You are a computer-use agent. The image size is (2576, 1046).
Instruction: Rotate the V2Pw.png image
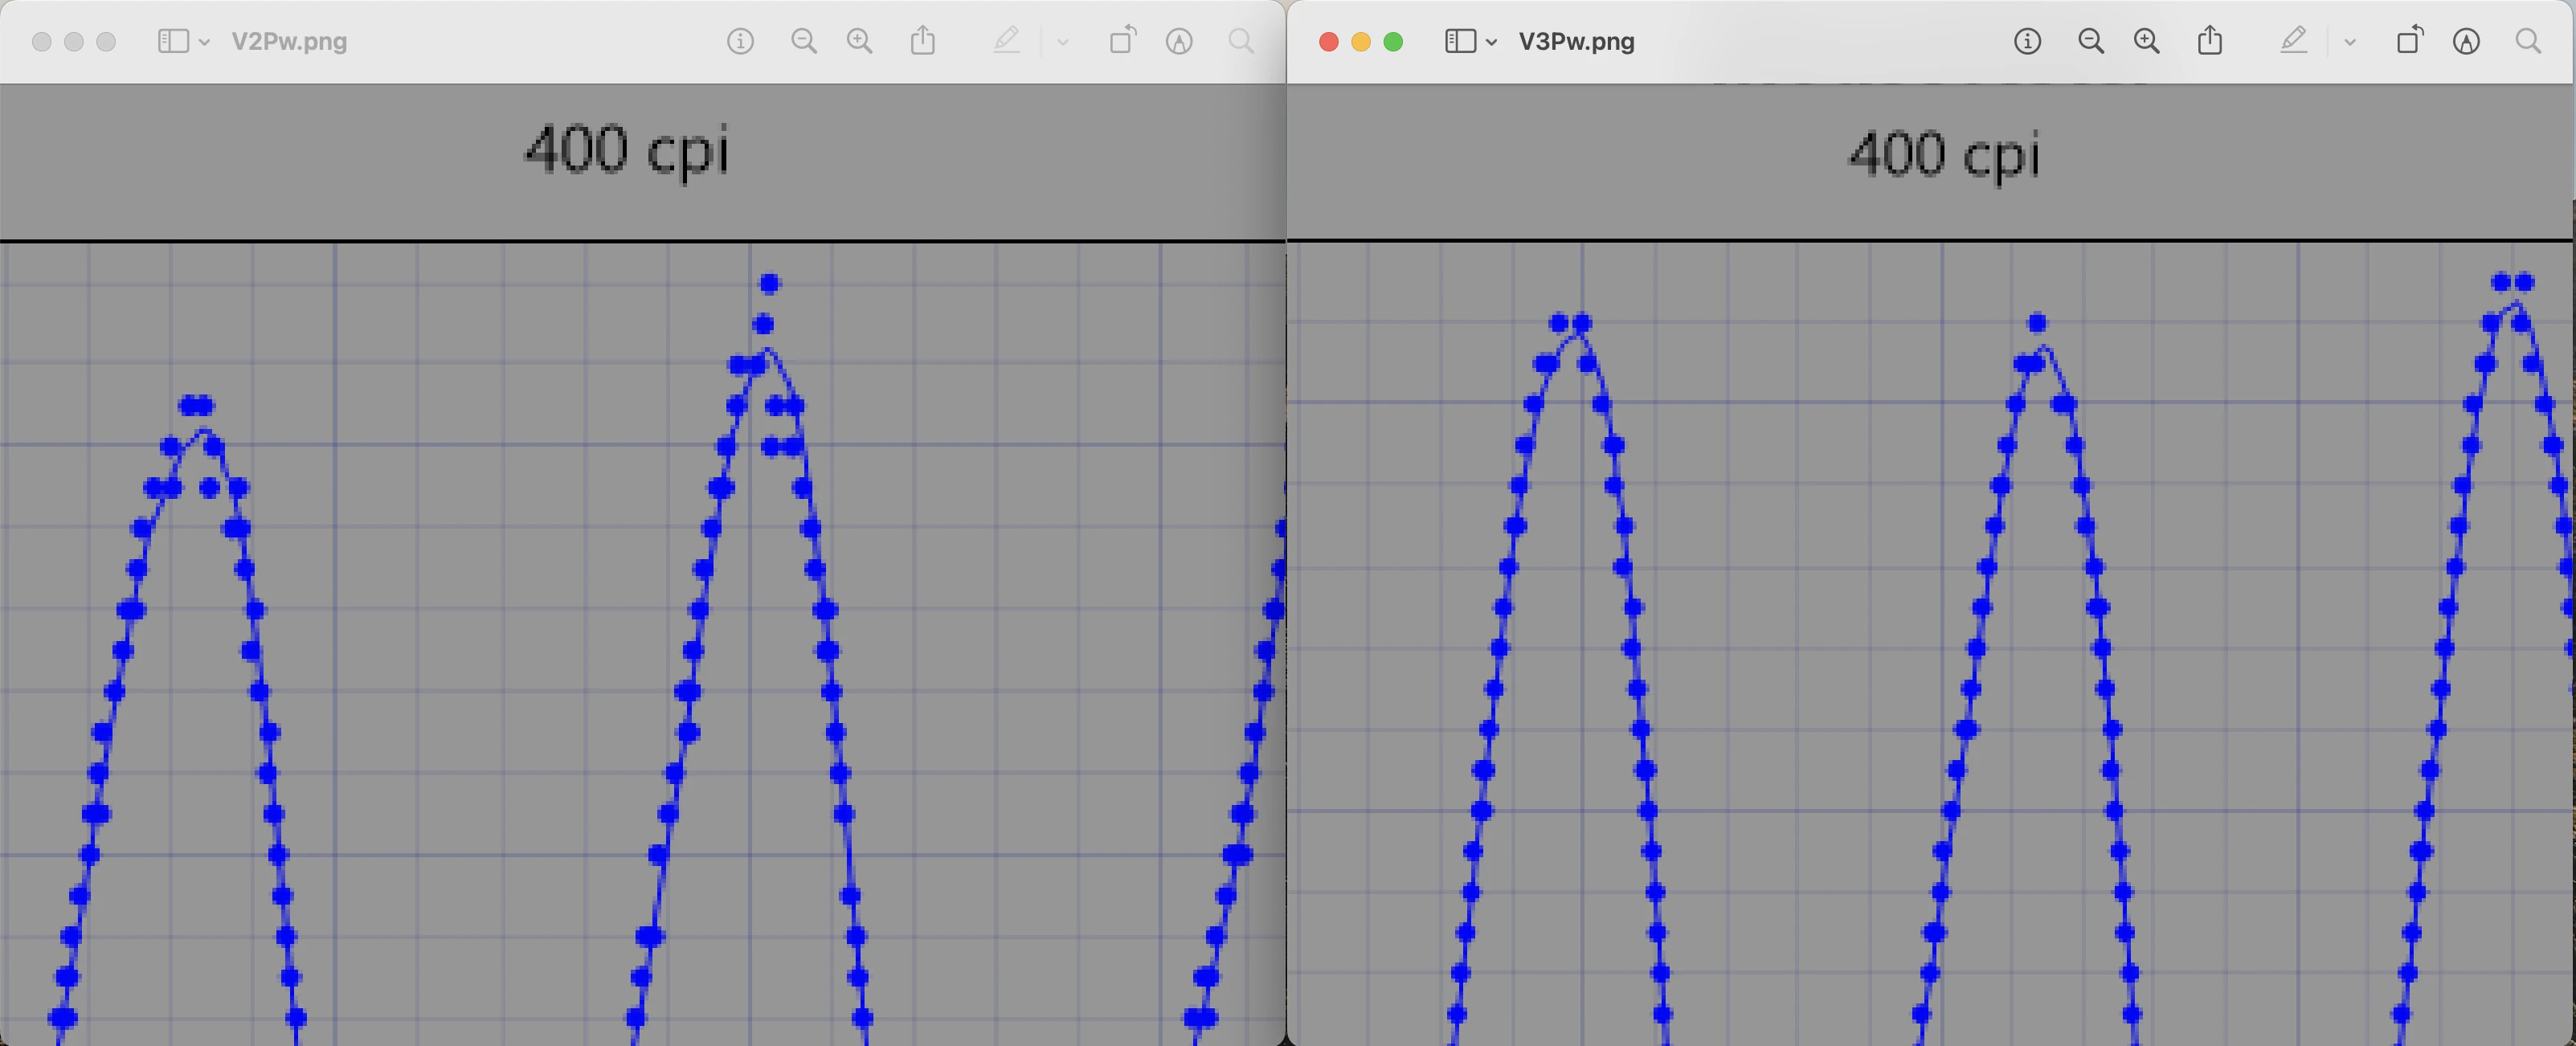point(1123,41)
